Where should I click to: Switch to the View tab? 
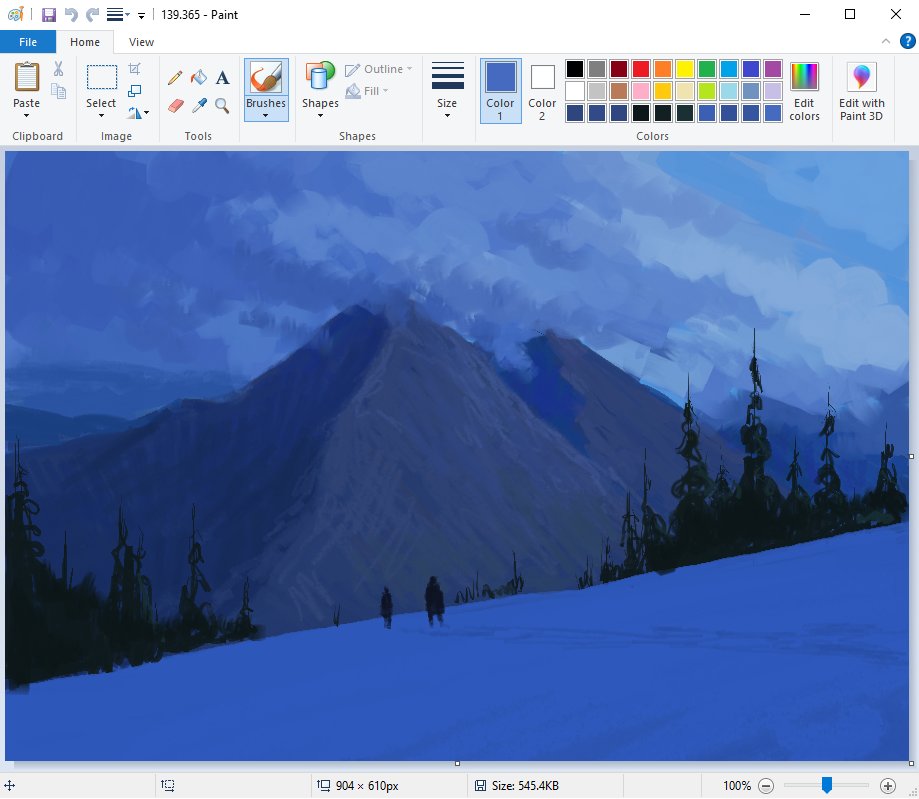tap(142, 42)
